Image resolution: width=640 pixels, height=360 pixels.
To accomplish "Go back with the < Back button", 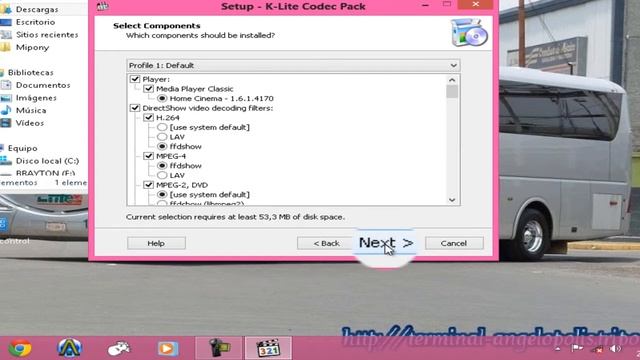I will click(x=326, y=243).
